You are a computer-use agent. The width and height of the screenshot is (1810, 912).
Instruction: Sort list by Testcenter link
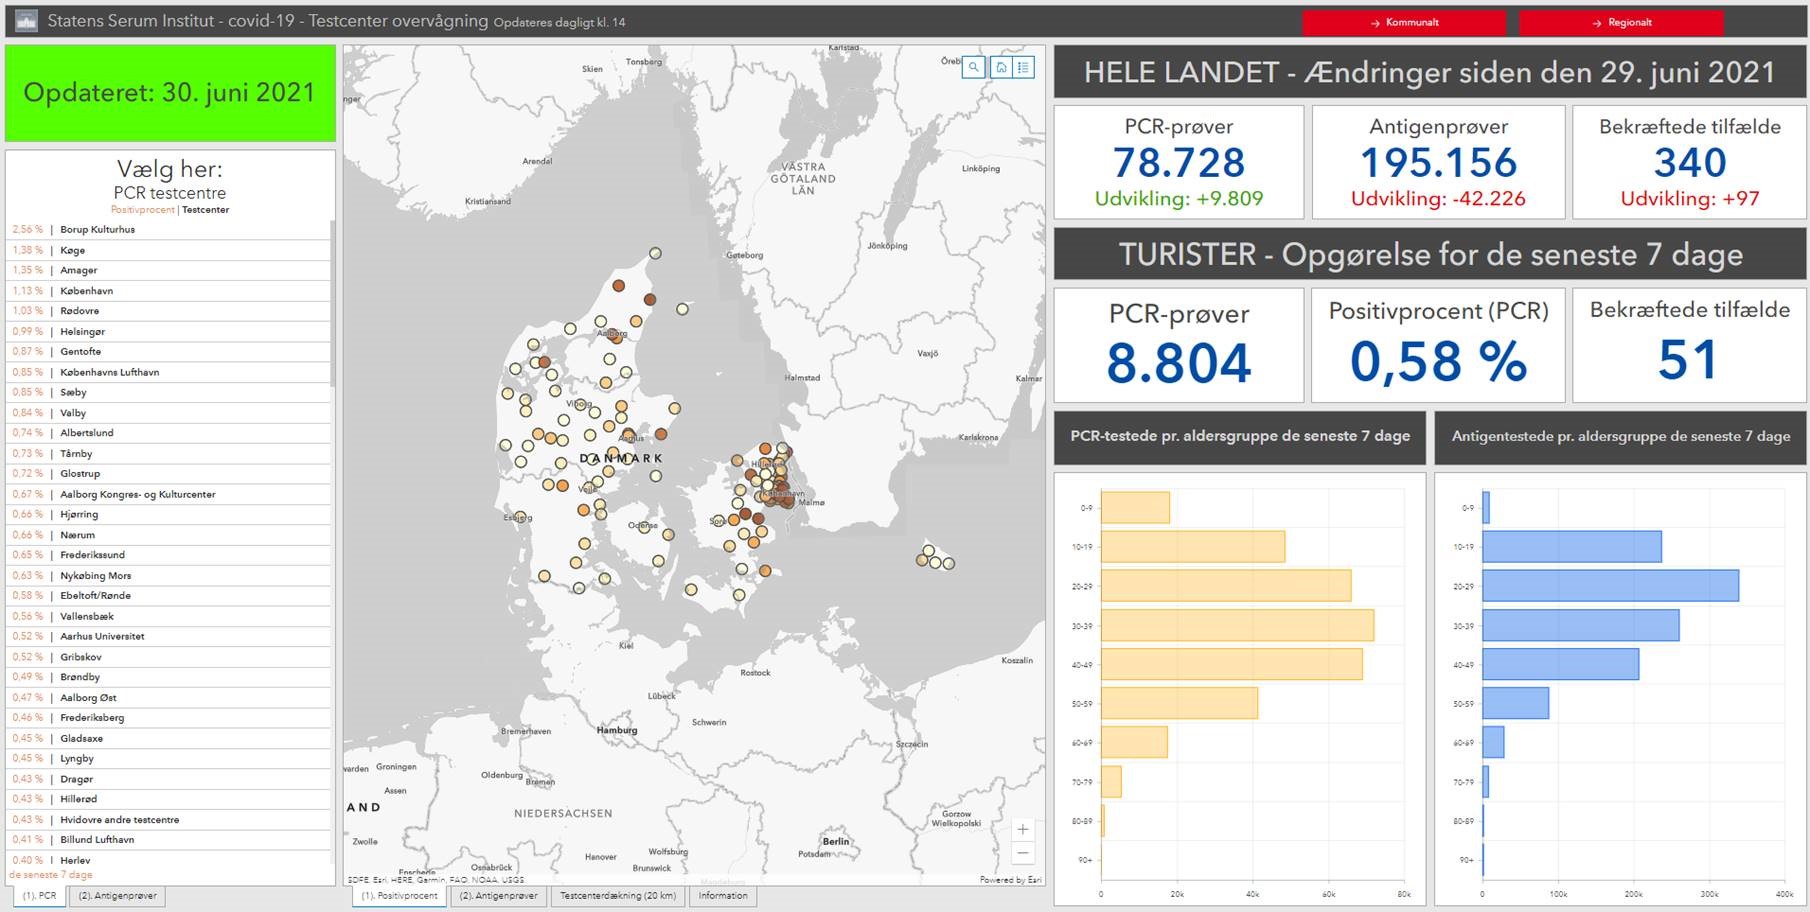click(x=207, y=210)
